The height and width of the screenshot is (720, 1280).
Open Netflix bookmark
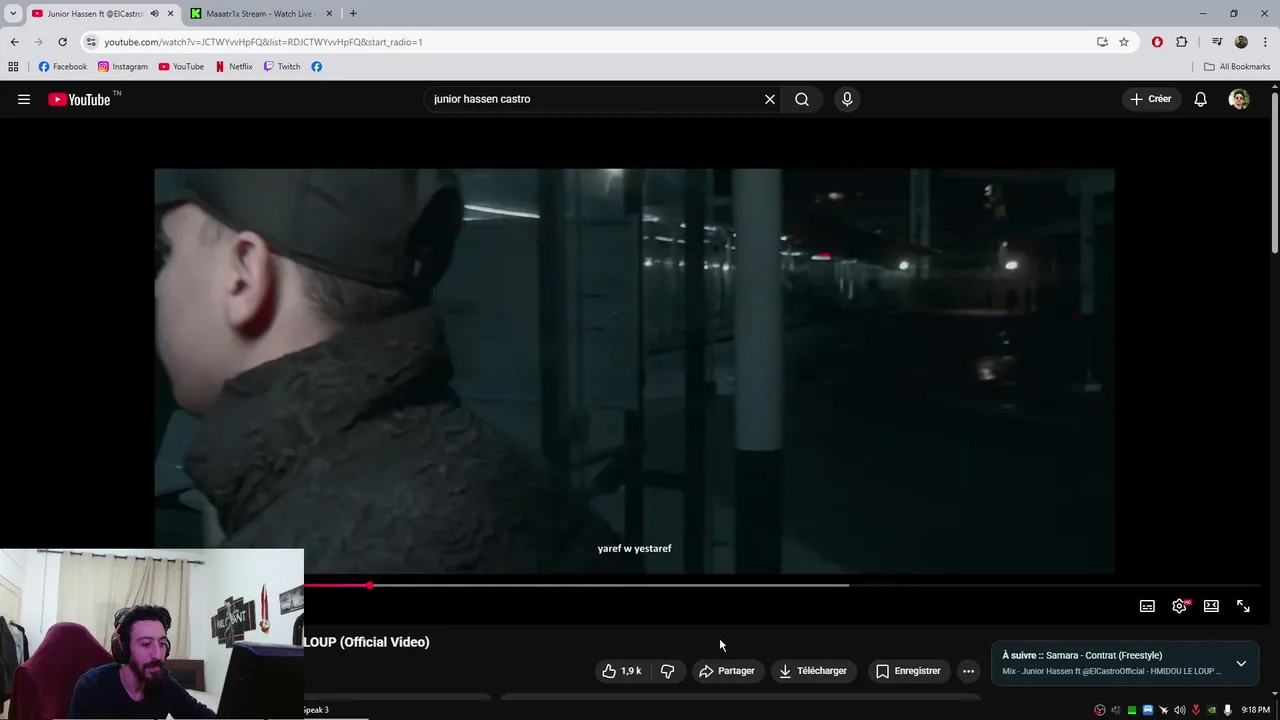click(x=234, y=67)
